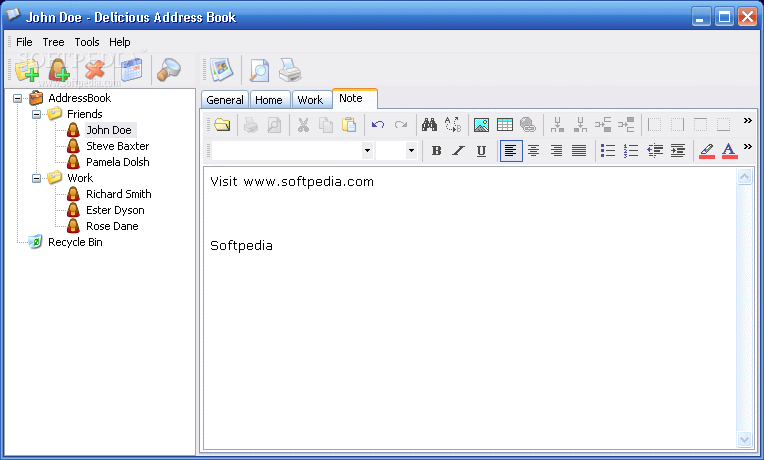This screenshot has width=764, height=460.
Task: Select Pamela Dolsh contact
Action: 117,162
